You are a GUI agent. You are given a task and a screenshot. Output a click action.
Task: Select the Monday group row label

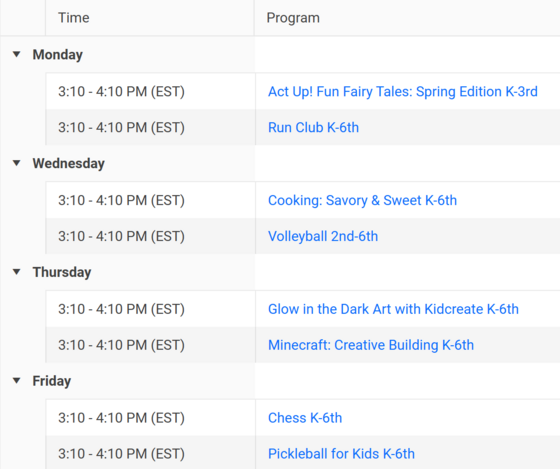point(58,55)
